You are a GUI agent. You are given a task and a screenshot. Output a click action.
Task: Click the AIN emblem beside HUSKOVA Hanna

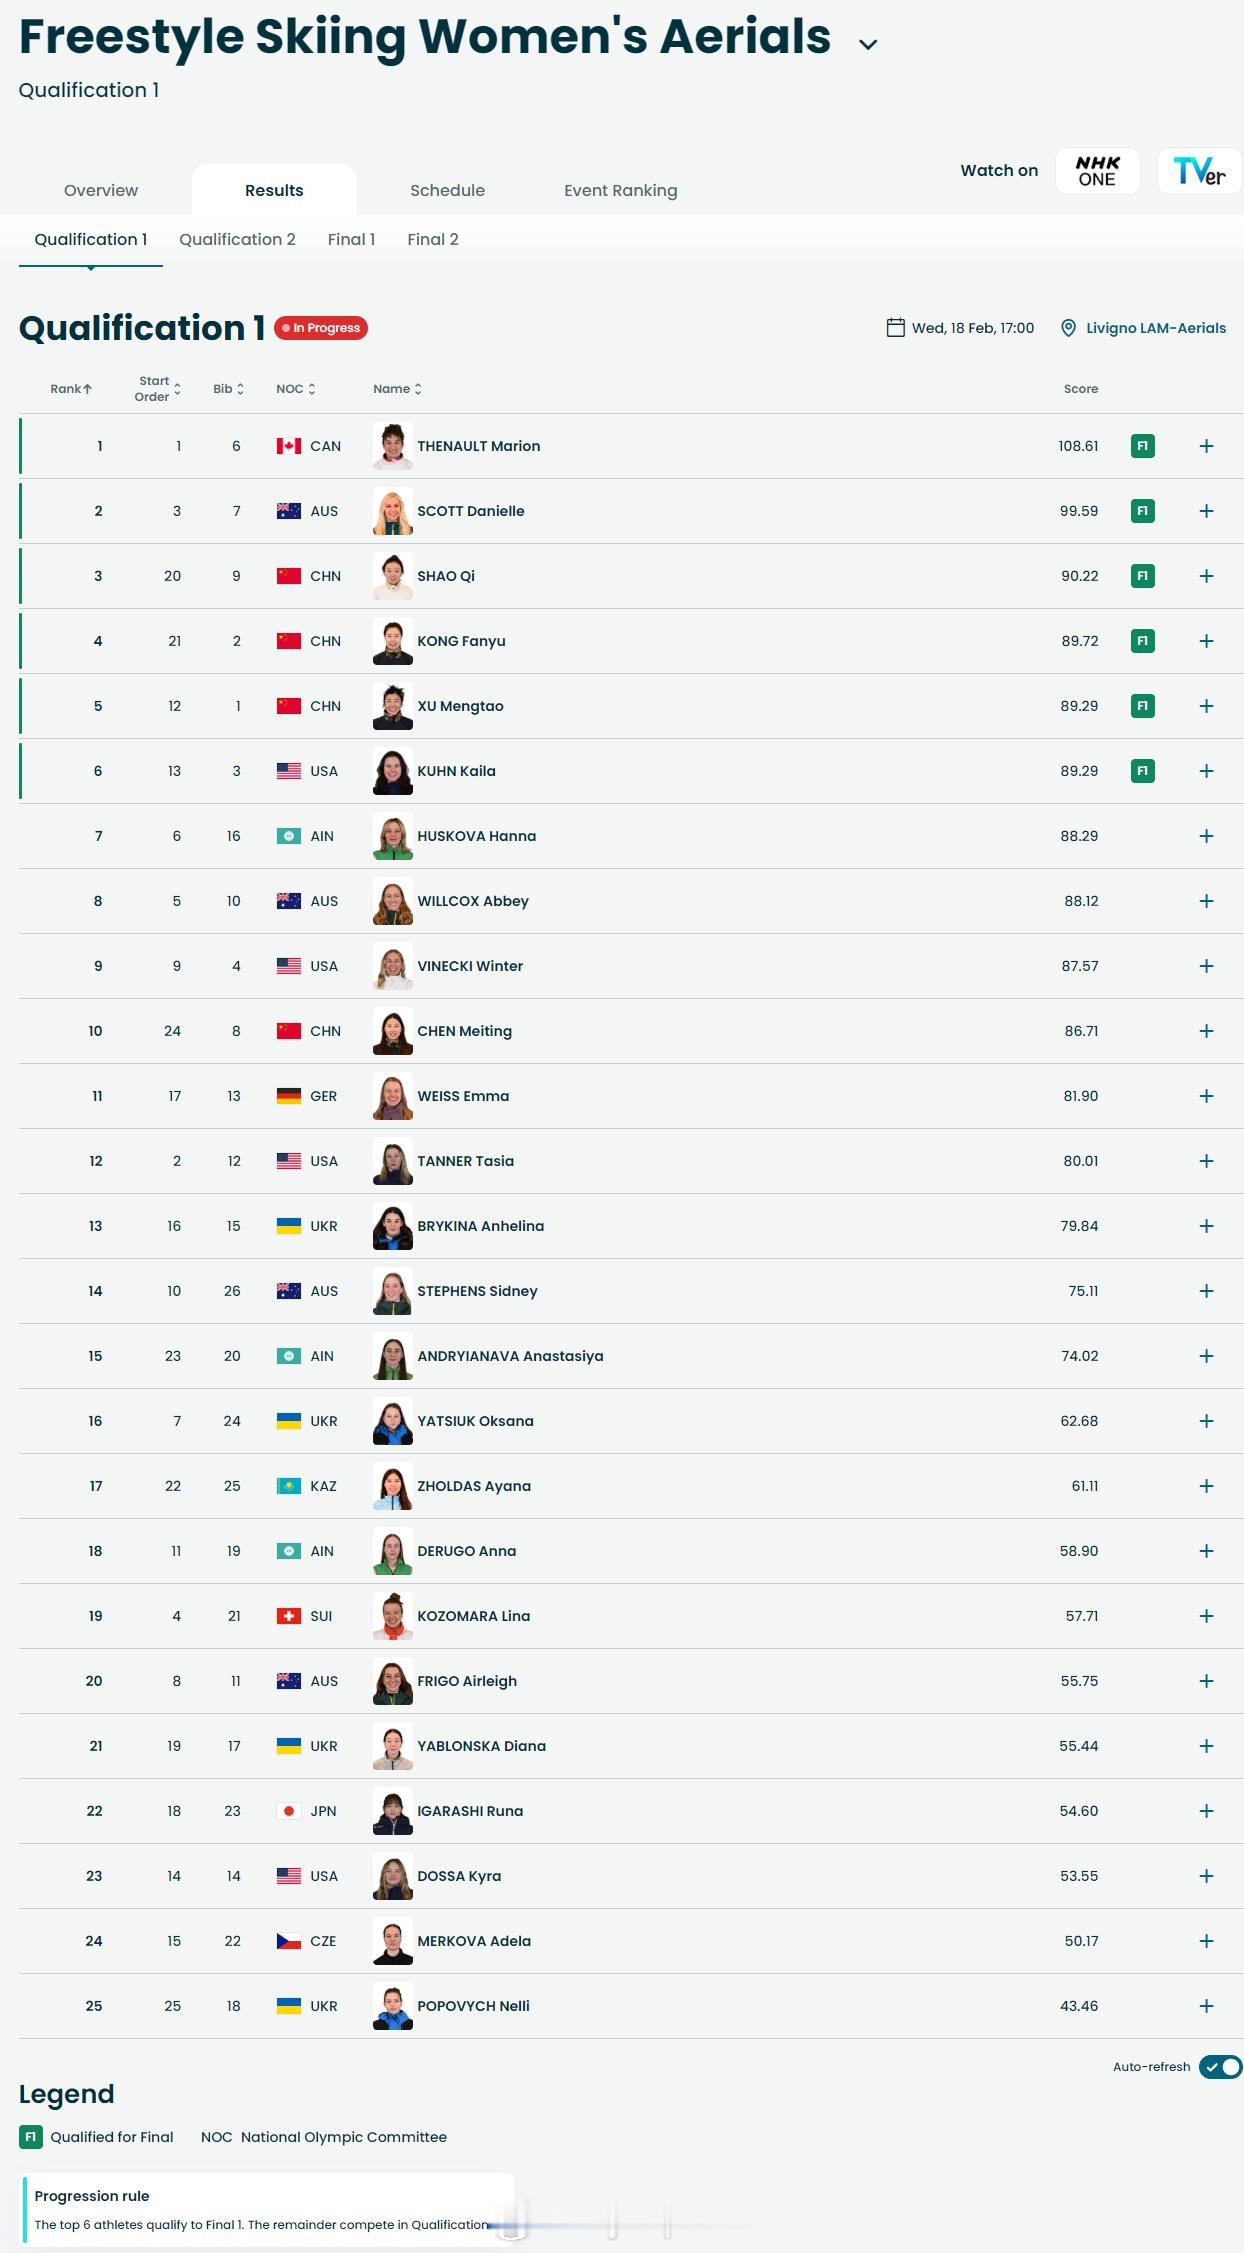(287, 836)
